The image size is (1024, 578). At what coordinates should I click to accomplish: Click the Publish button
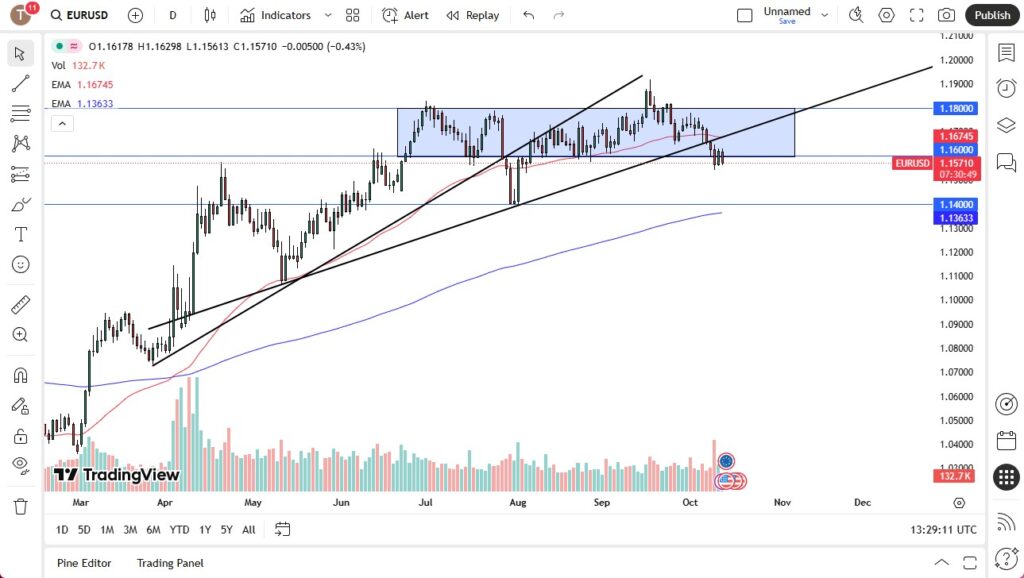coord(992,15)
